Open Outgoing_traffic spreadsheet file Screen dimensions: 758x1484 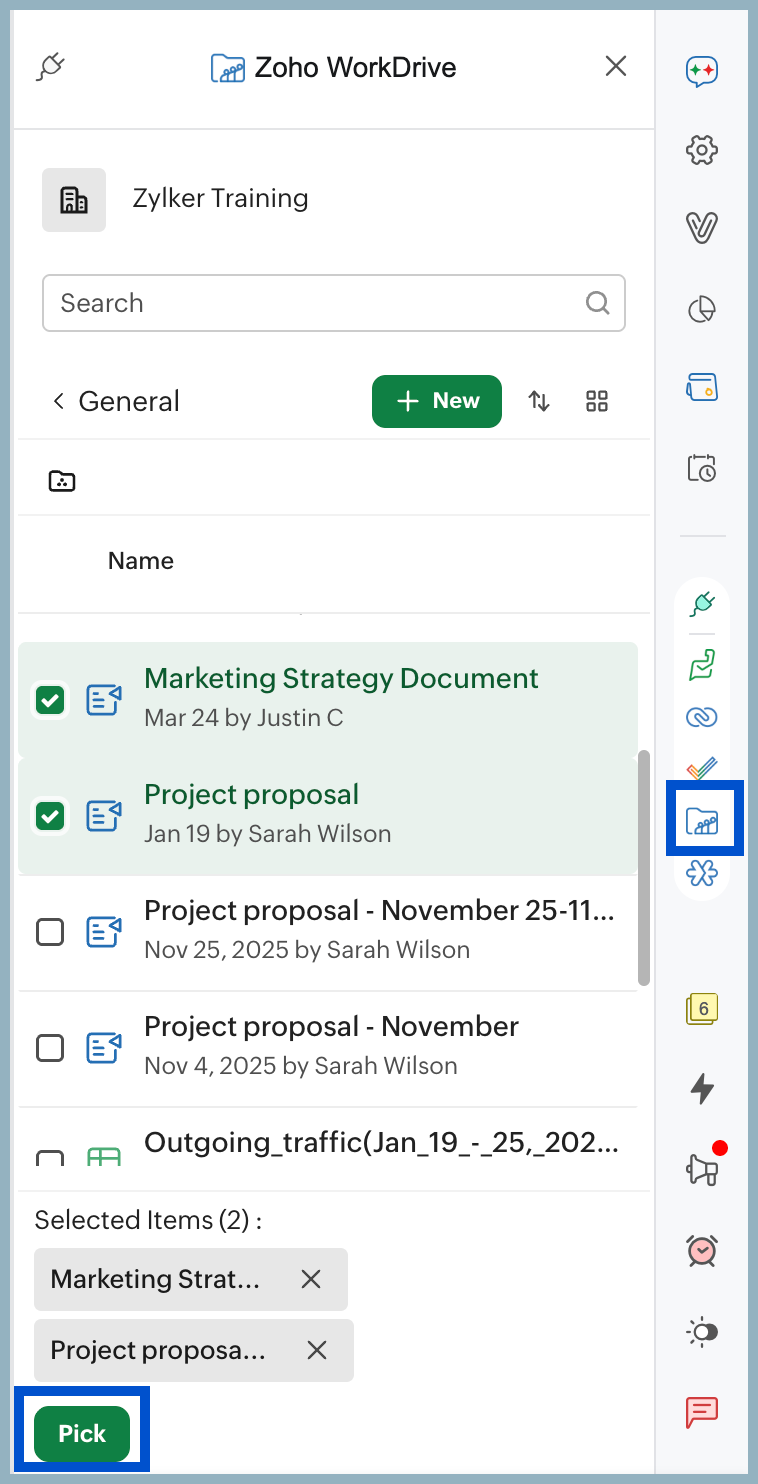tap(381, 1142)
